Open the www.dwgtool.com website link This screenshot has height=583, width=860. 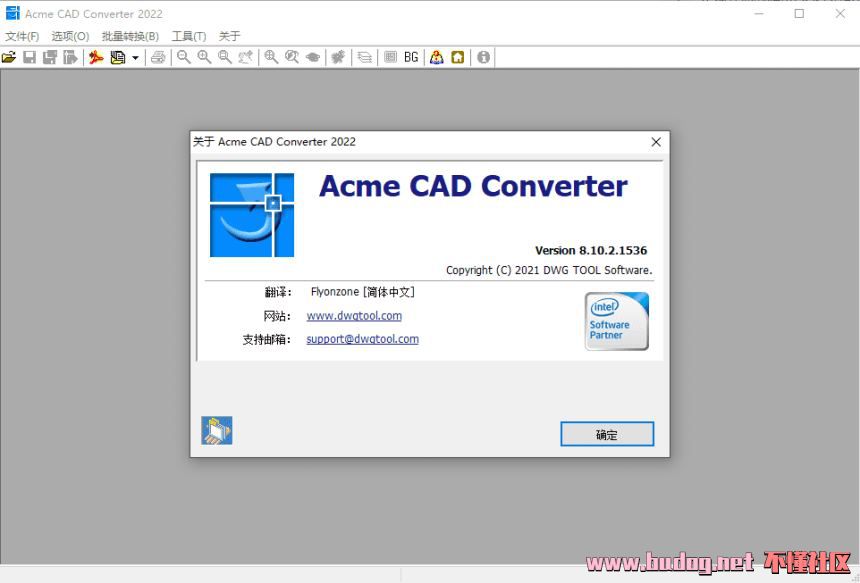(354, 316)
